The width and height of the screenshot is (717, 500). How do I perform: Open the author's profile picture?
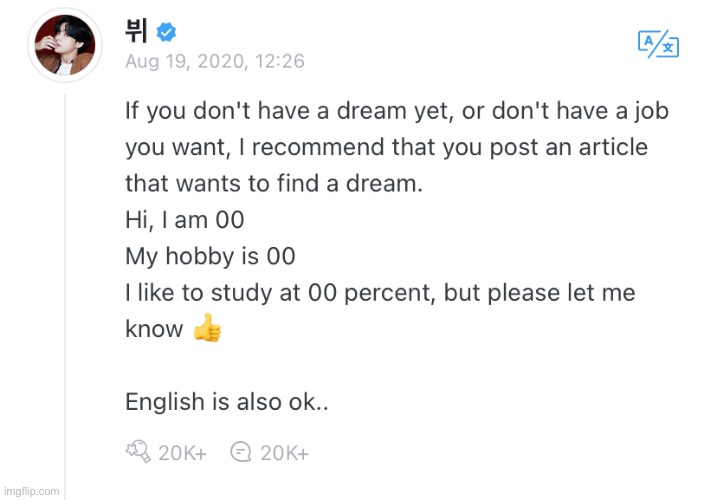point(65,44)
